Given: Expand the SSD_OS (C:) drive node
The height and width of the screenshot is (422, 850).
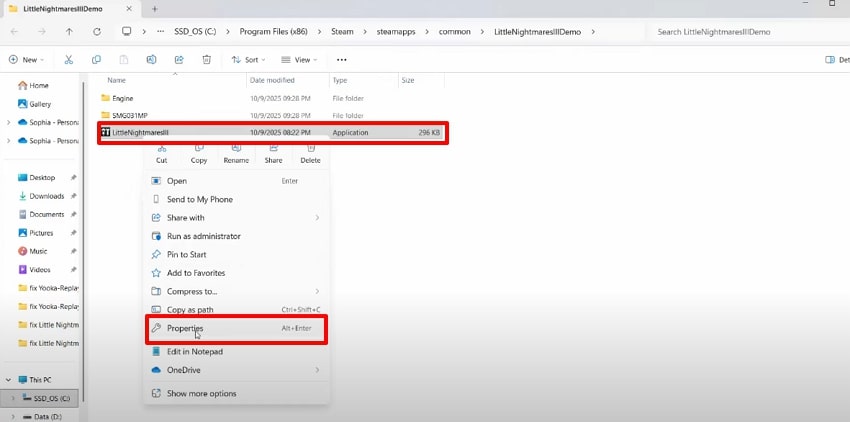Looking at the screenshot, I should (x=14, y=398).
